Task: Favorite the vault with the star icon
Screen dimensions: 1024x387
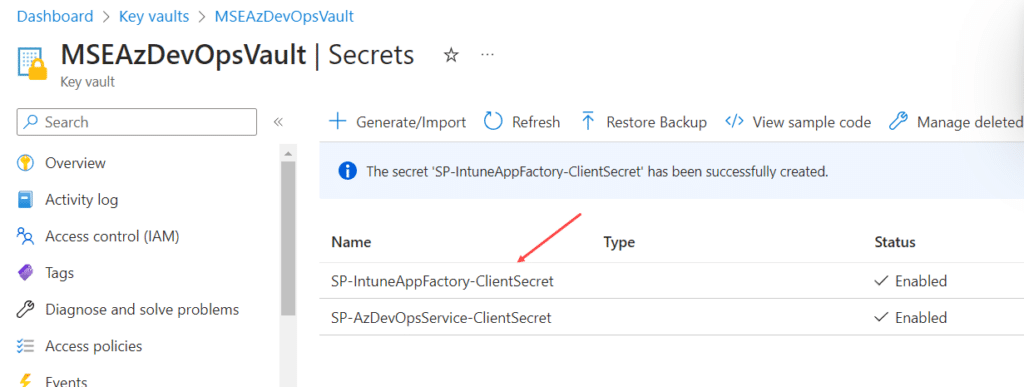Action: tap(451, 55)
